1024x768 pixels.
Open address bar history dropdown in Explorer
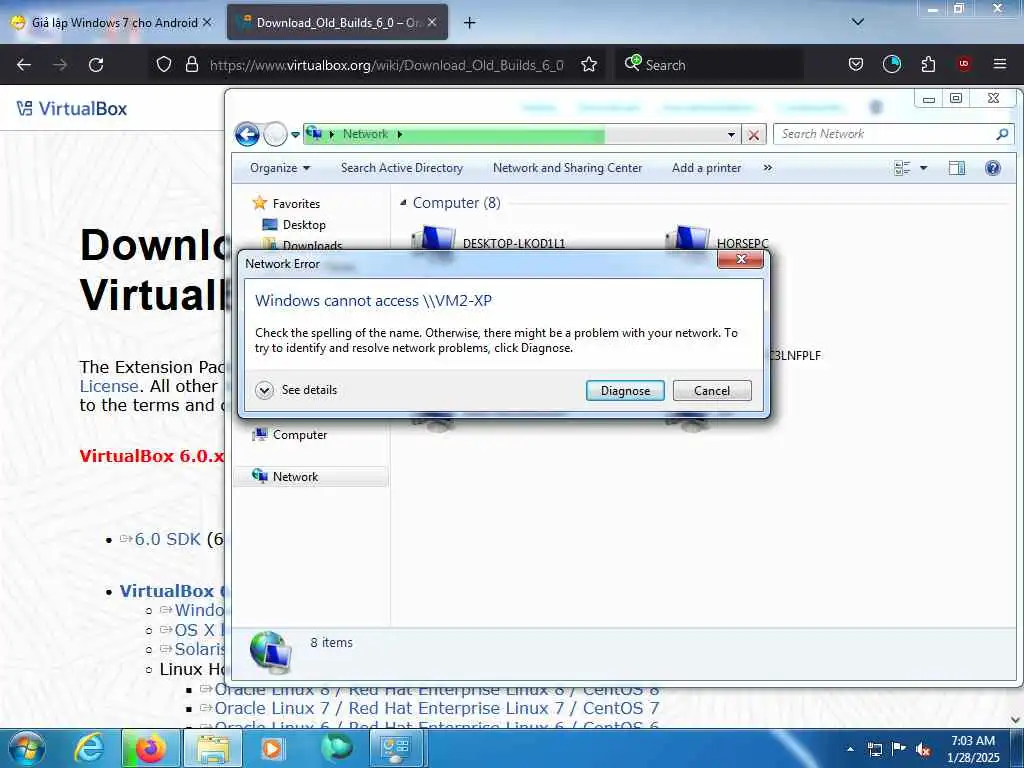(731, 135)
